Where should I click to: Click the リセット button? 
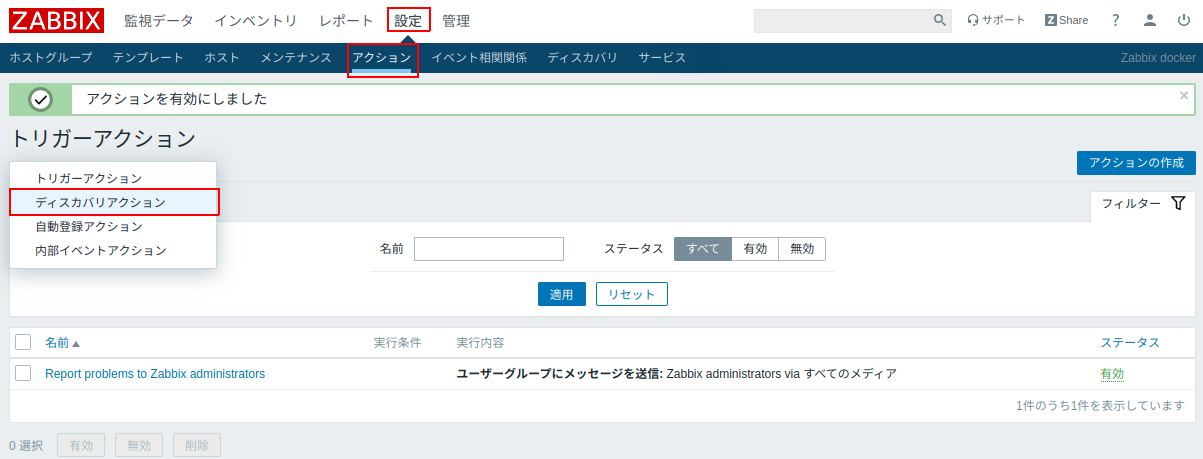coord(632,294)
